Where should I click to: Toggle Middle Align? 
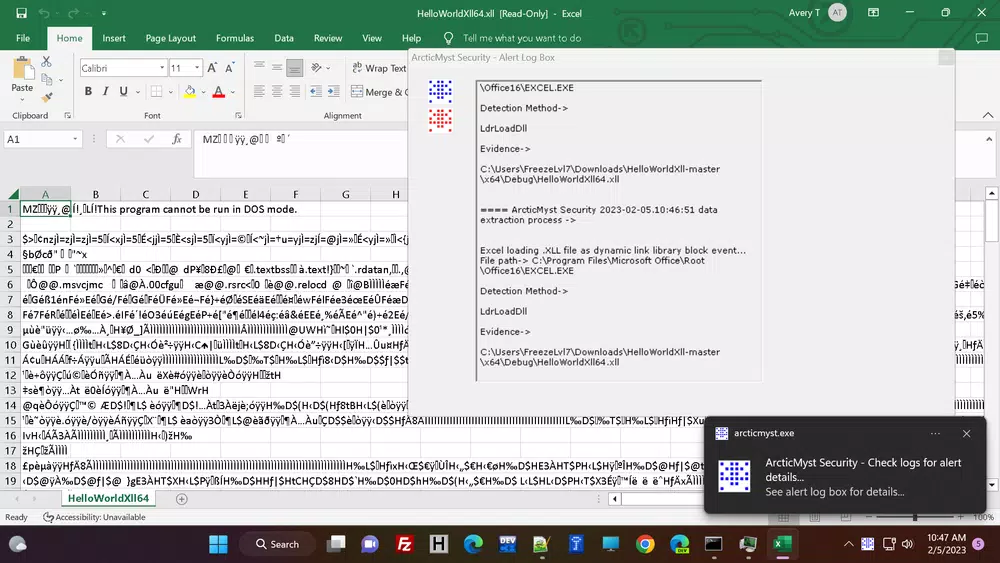(x=277, y=67)
